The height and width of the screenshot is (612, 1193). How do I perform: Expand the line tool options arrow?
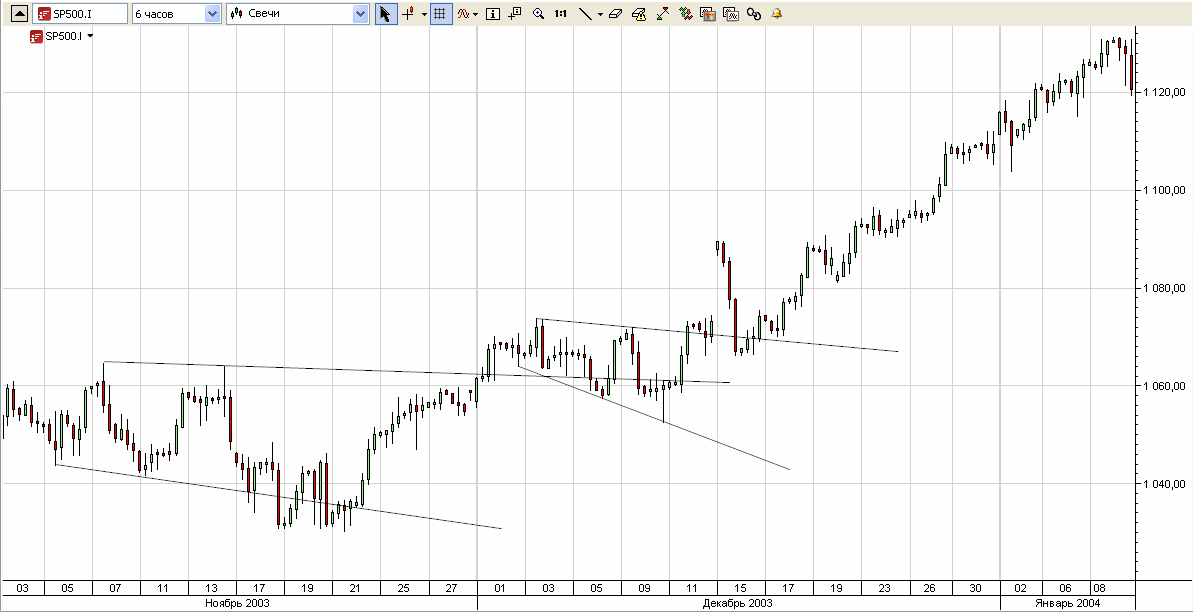click(600, 14)
